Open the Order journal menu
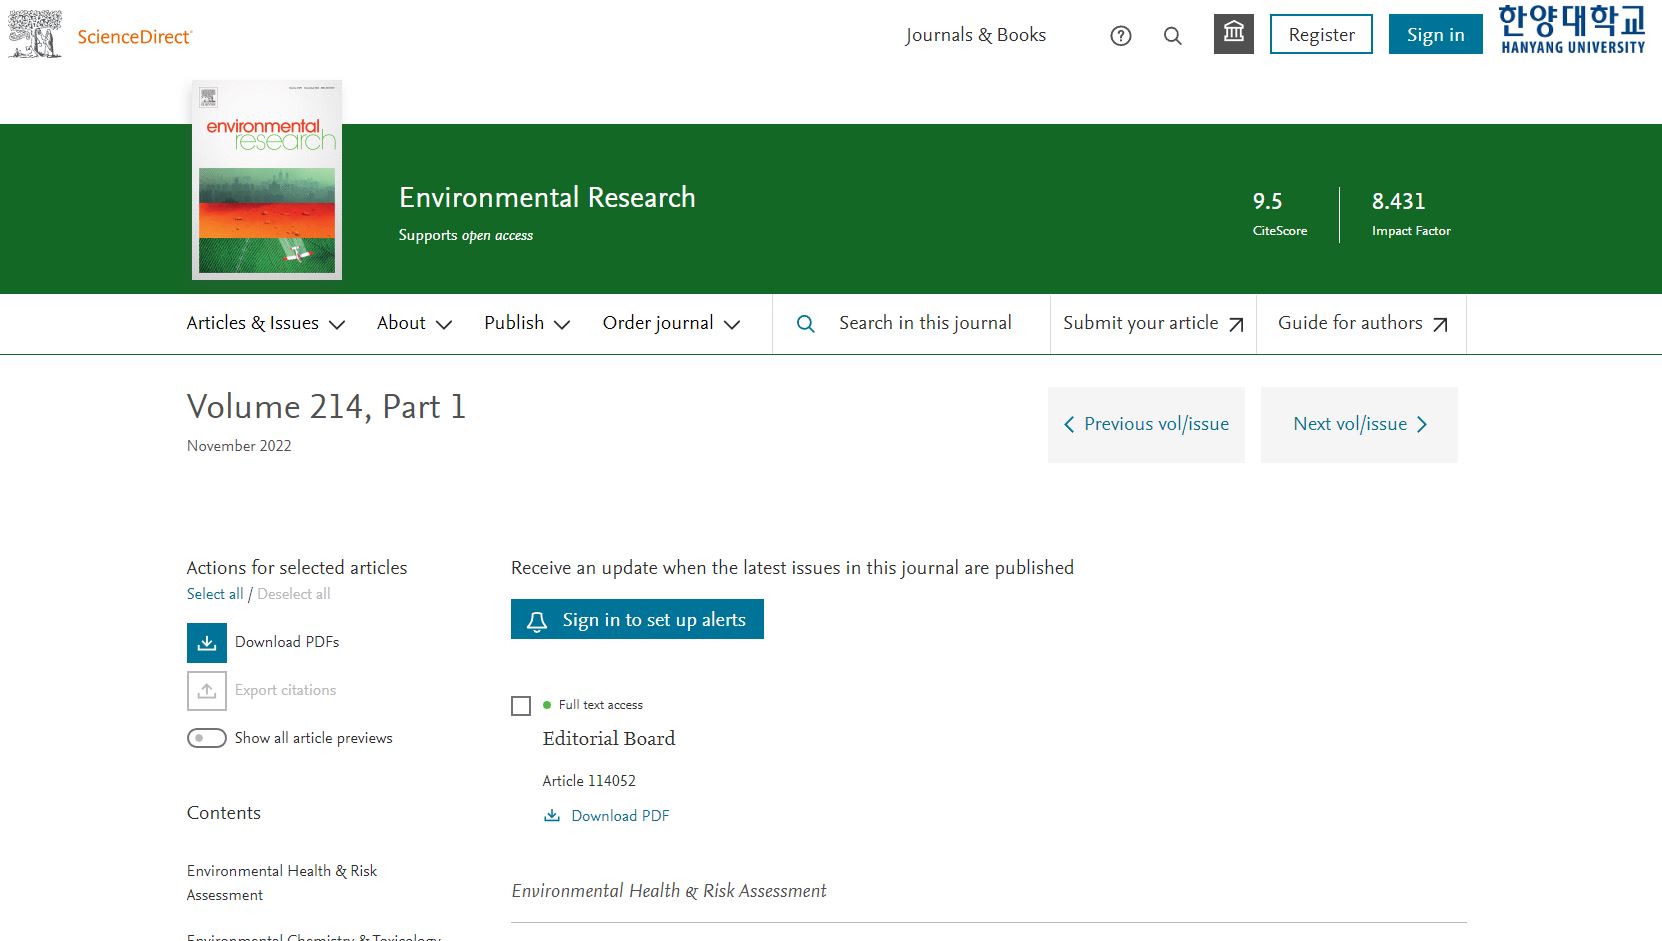1662x941 pixels. pyautogui.click(x=671, y=323)
